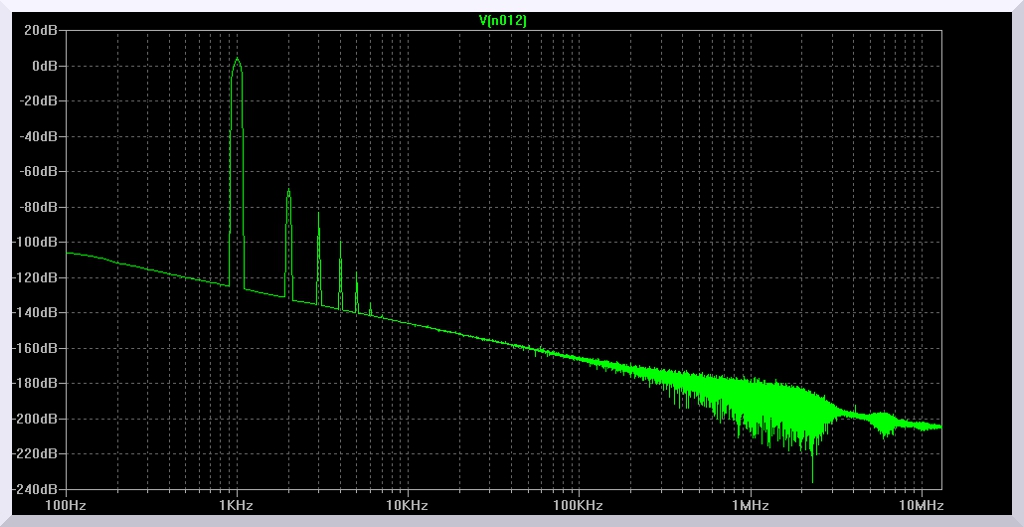Click the 1KHz fundamental peak top
The height and width of the screenshot is (527, 1024).
[x=237, y=59]
